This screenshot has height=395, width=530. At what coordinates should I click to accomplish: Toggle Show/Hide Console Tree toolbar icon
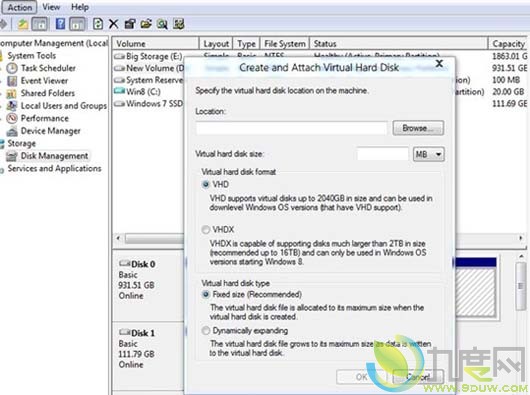pos(40,24)
